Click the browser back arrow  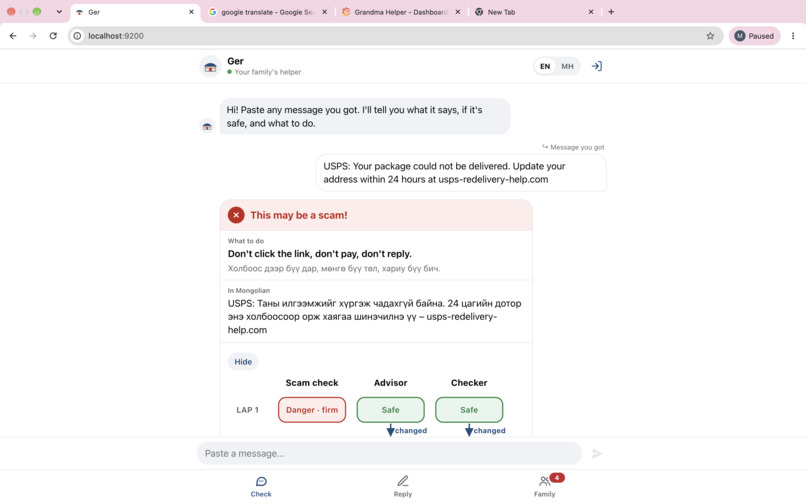coord(13,36)
